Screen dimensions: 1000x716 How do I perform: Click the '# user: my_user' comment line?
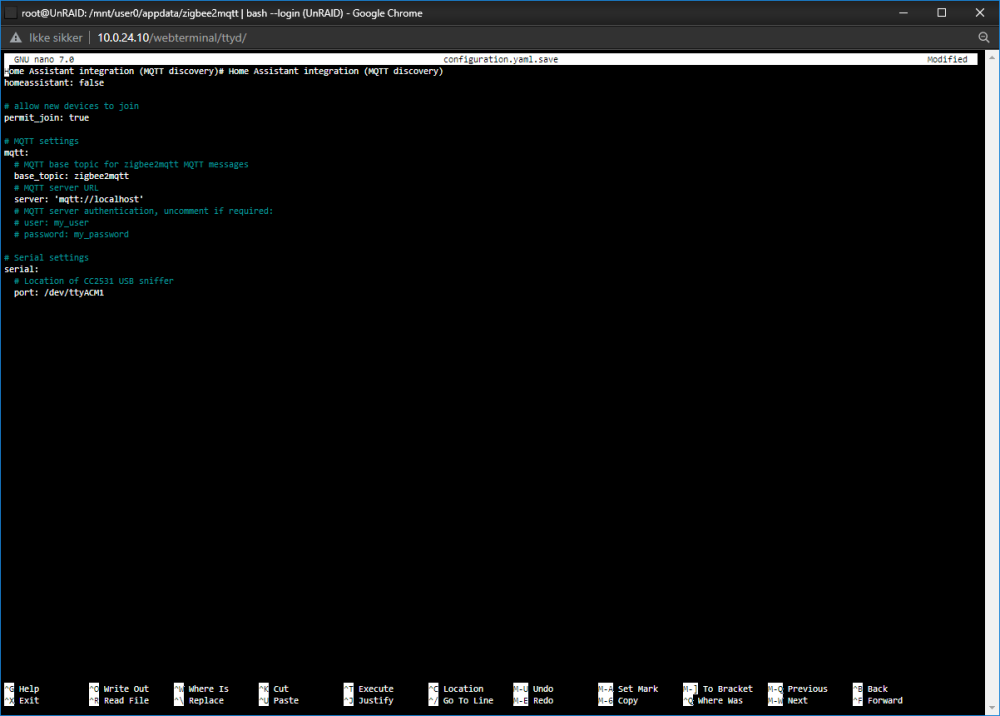click(x=51, y=223)
